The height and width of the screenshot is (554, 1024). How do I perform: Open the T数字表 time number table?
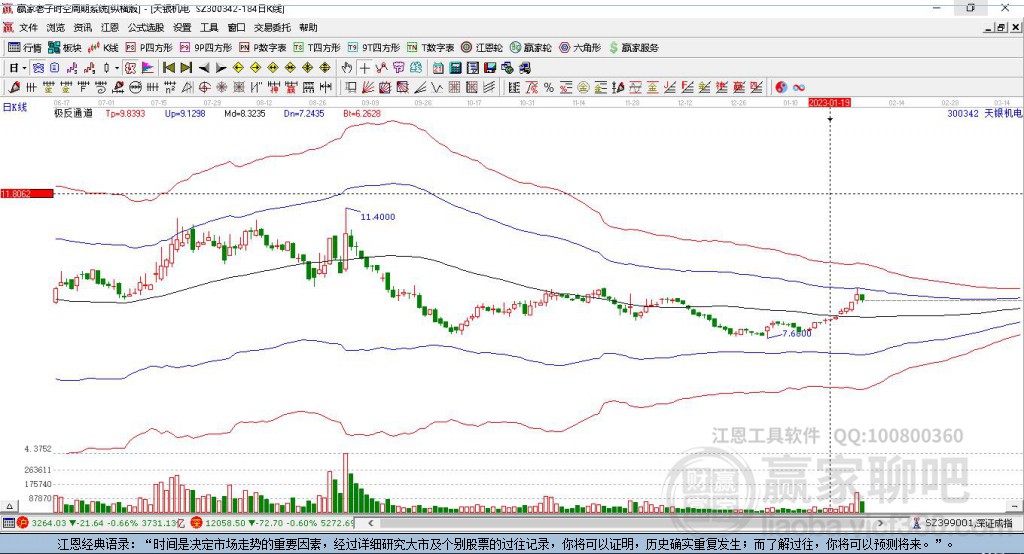(430, 48)
